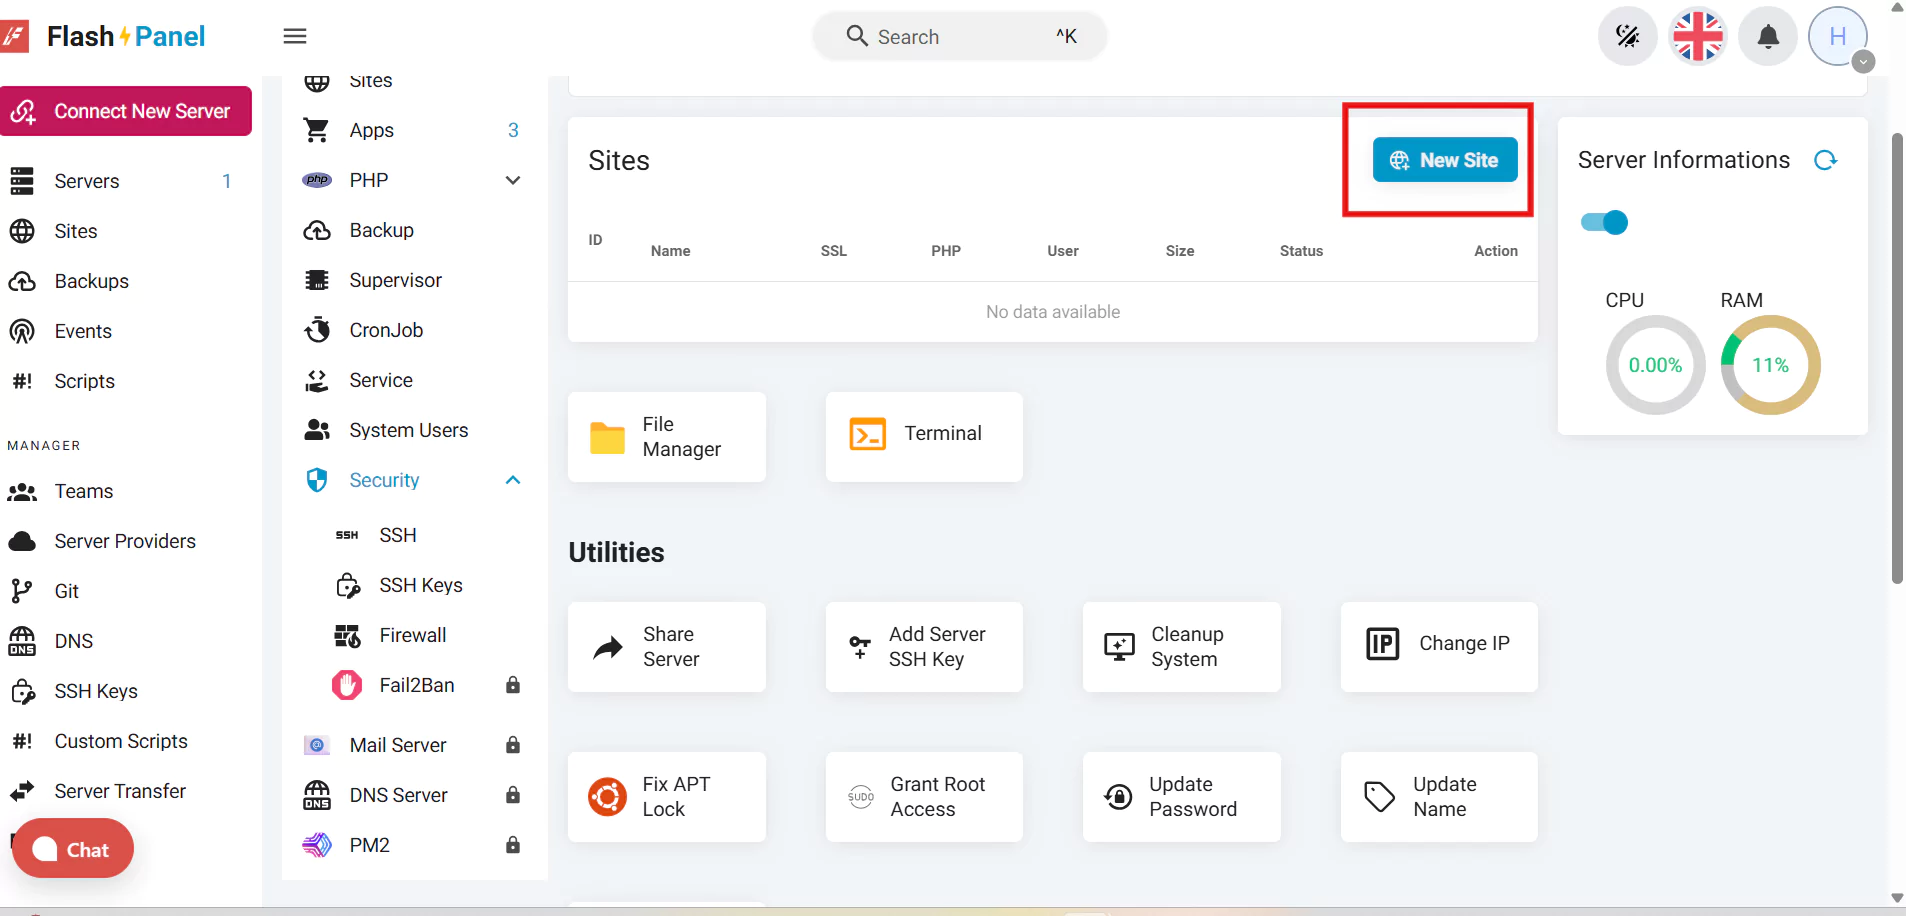
Task: Click the RAM usage gauge
Action: [x=1769, y=365]
